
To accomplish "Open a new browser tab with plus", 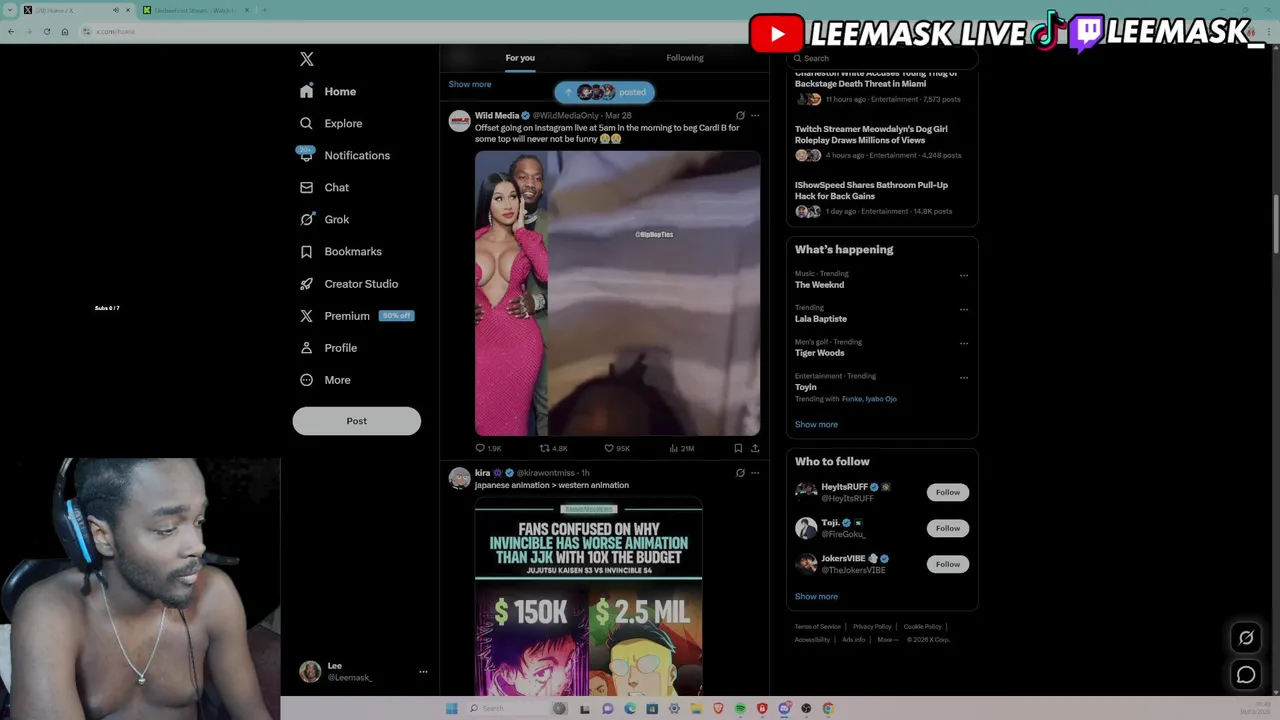I will pyautogui.click(x=264, y=10).
